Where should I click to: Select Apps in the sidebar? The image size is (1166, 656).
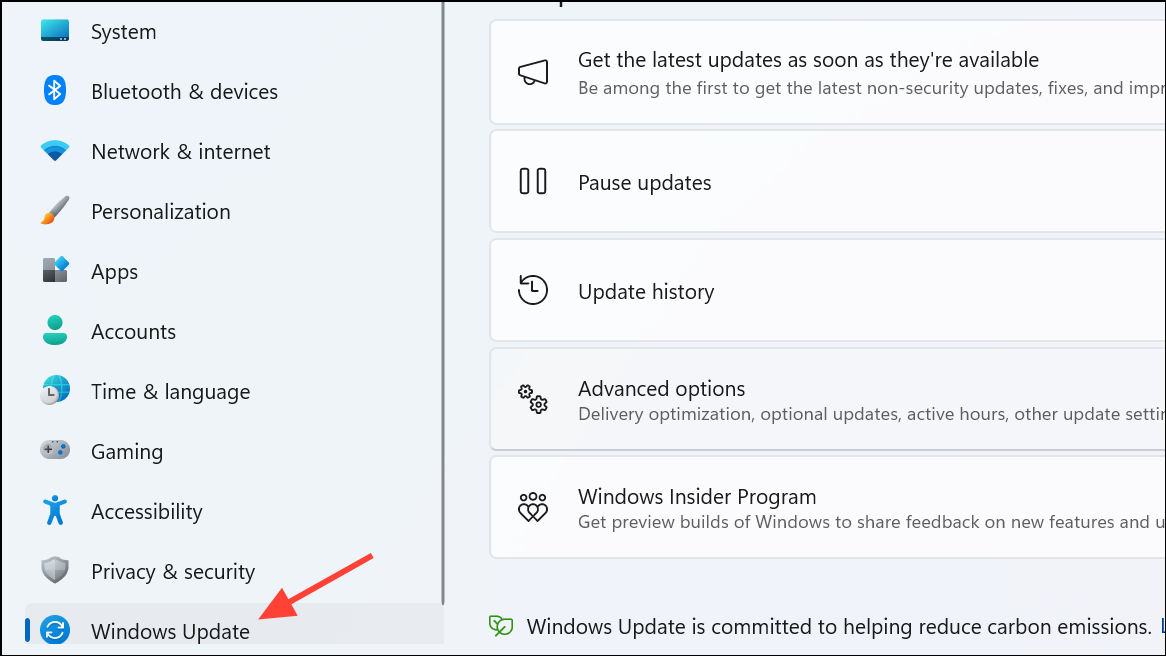(113, 271)
